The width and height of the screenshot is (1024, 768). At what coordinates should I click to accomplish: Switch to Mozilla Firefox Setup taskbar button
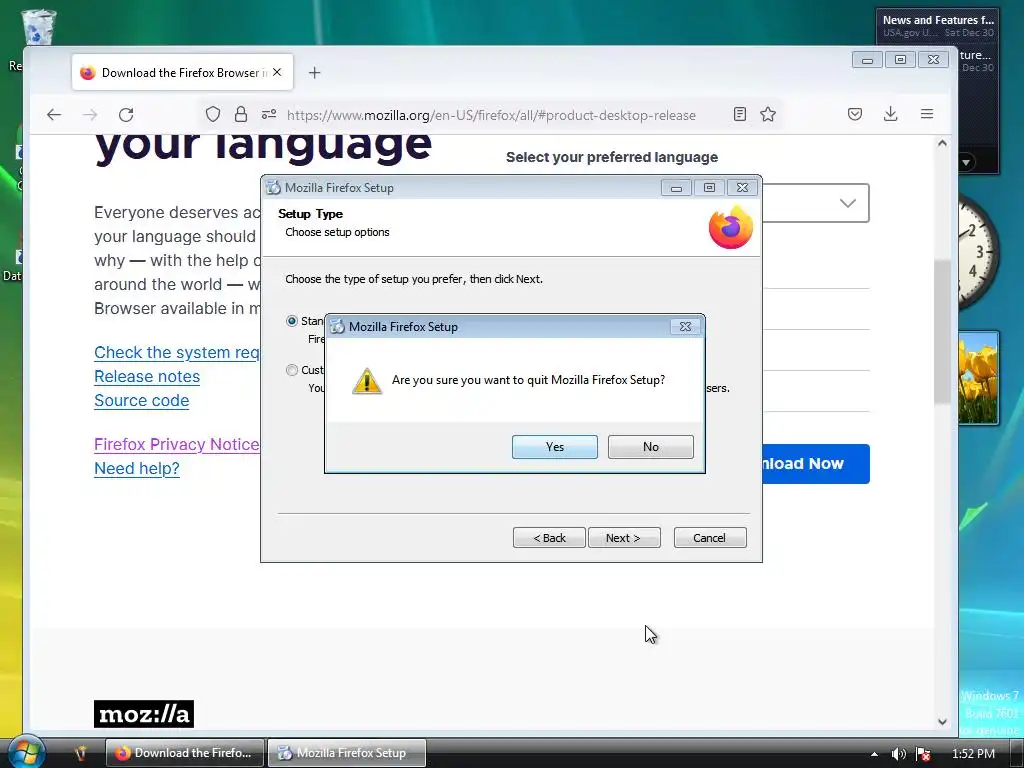pos(347,753)
